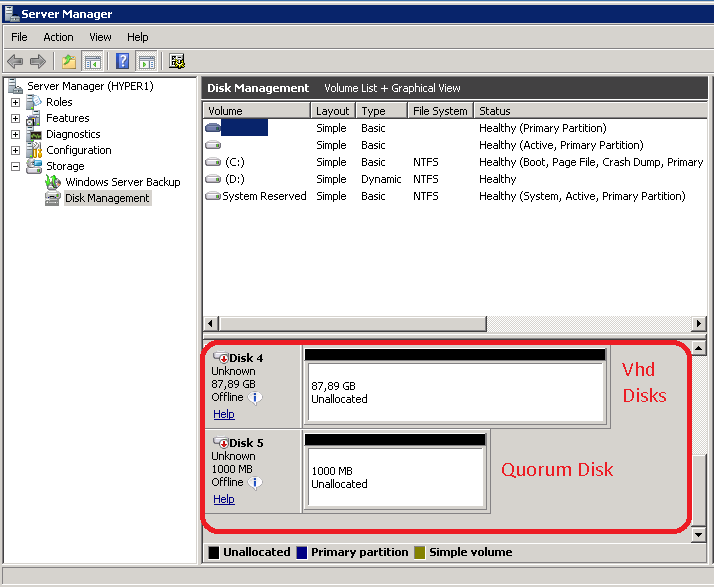
Task: Toggle the Show/Hide Console Tree icon
Action: [92, 62]
